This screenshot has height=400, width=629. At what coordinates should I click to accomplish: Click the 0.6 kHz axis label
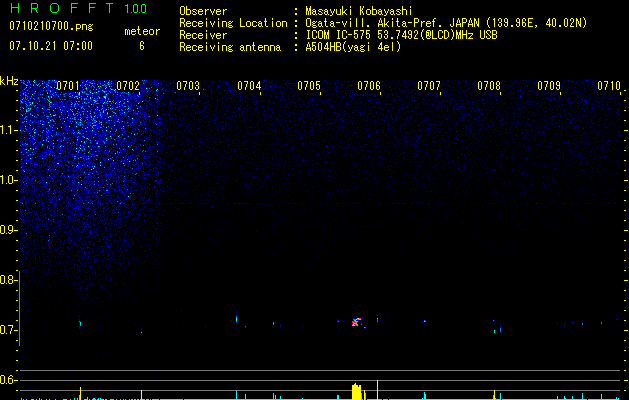[x=9, y=380]
